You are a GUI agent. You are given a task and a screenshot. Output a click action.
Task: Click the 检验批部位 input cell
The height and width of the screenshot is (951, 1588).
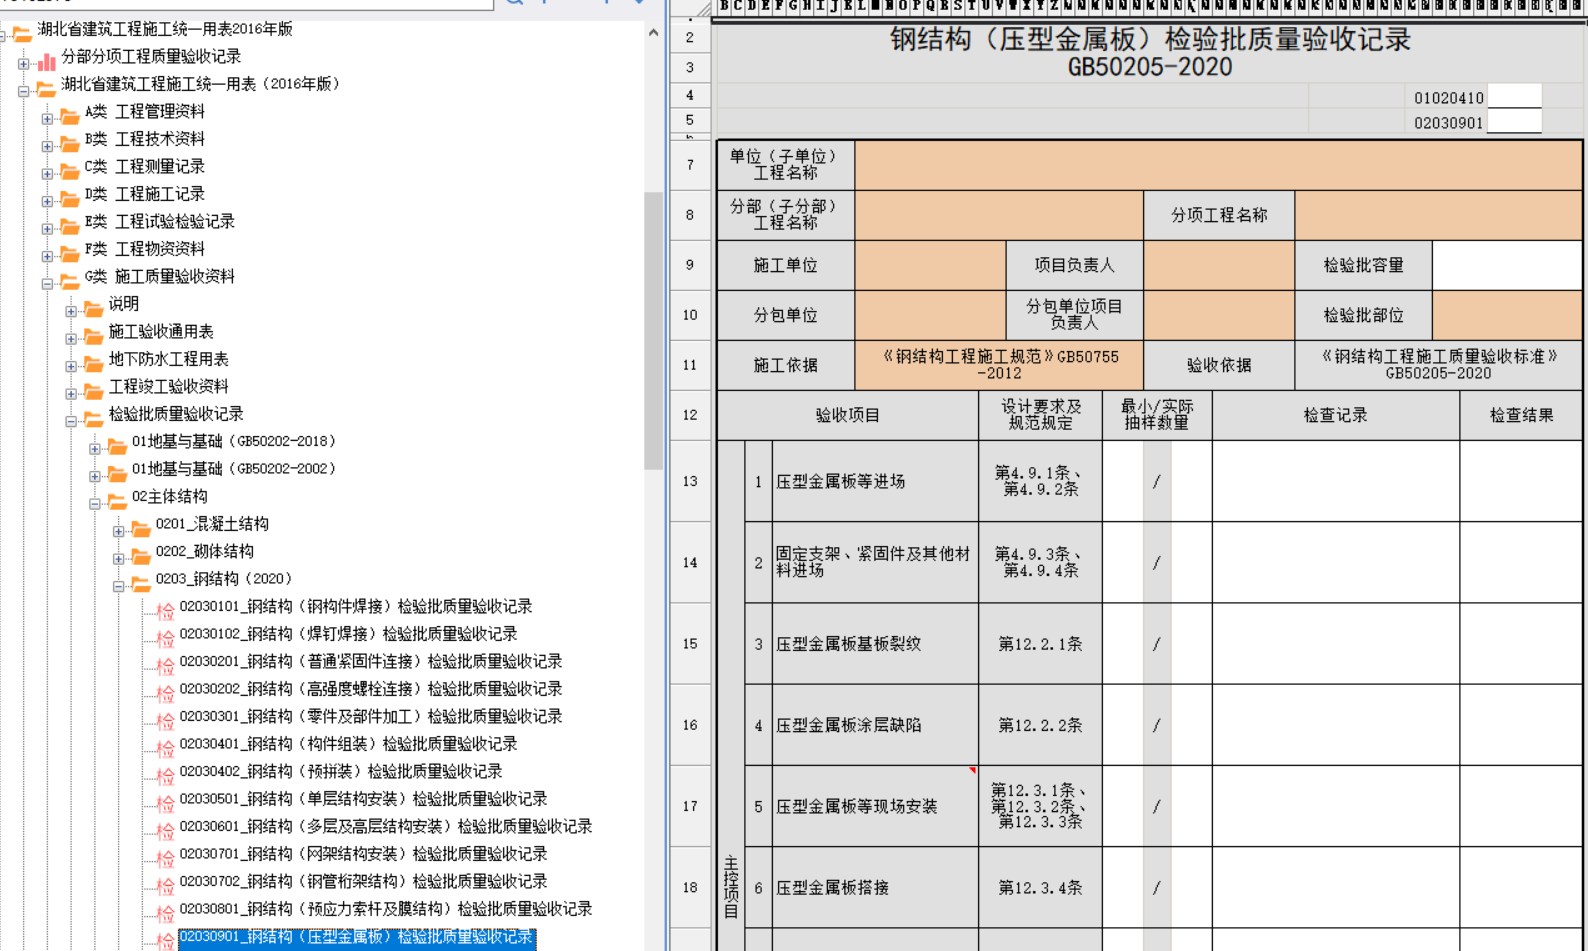[1507, 315]
